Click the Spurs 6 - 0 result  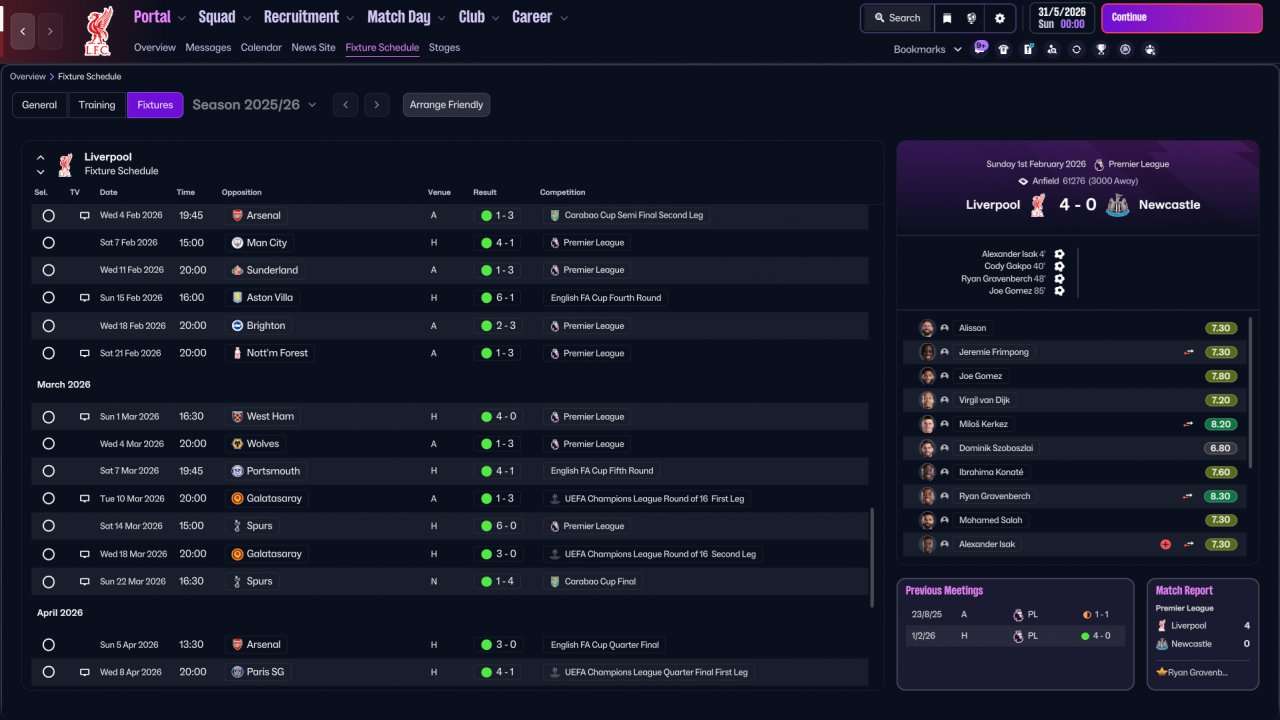[496, 526]
